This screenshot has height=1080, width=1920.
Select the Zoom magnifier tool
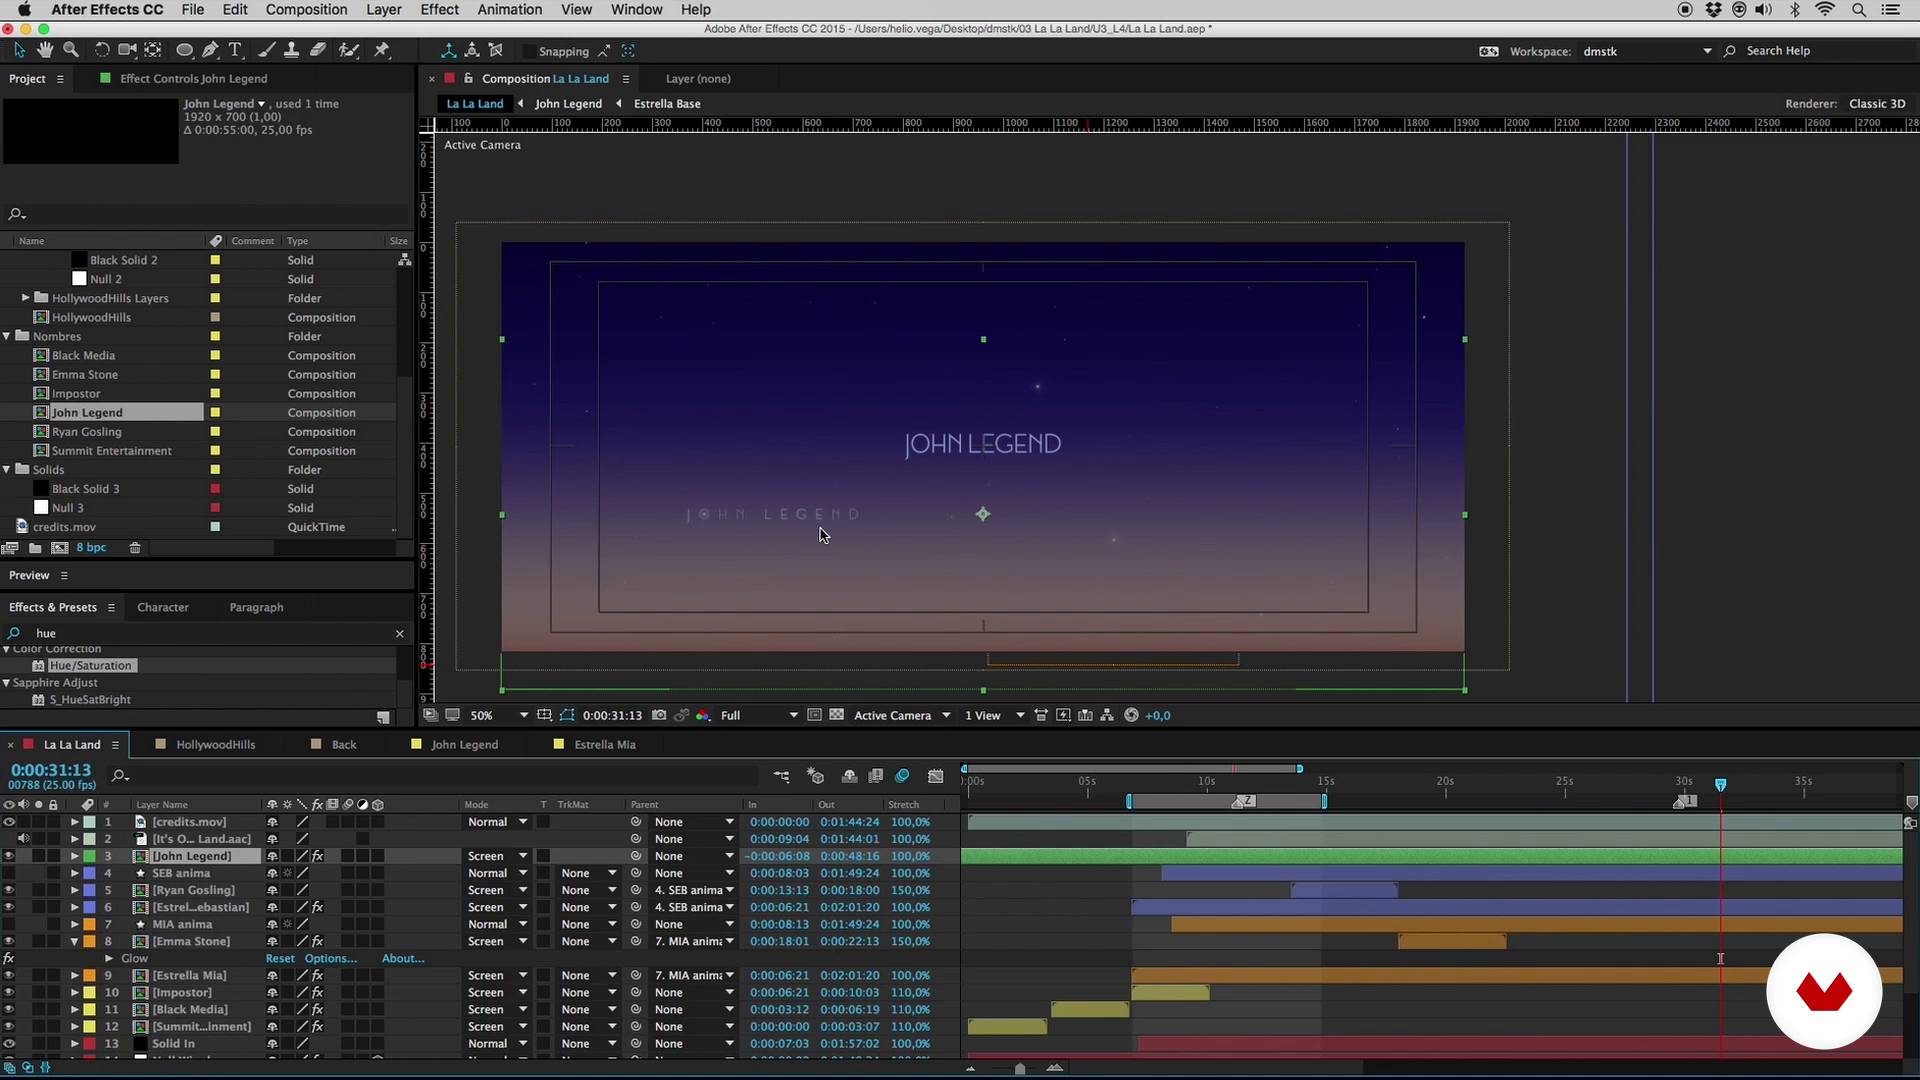click(x=71, y=50)
